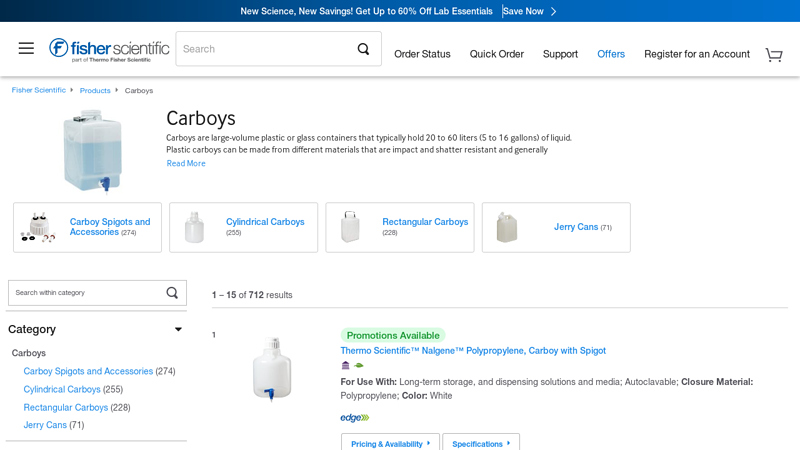800x450 pixels.
Task: Select Jerry Cans in sidebar category list
Action: (45, 424)
